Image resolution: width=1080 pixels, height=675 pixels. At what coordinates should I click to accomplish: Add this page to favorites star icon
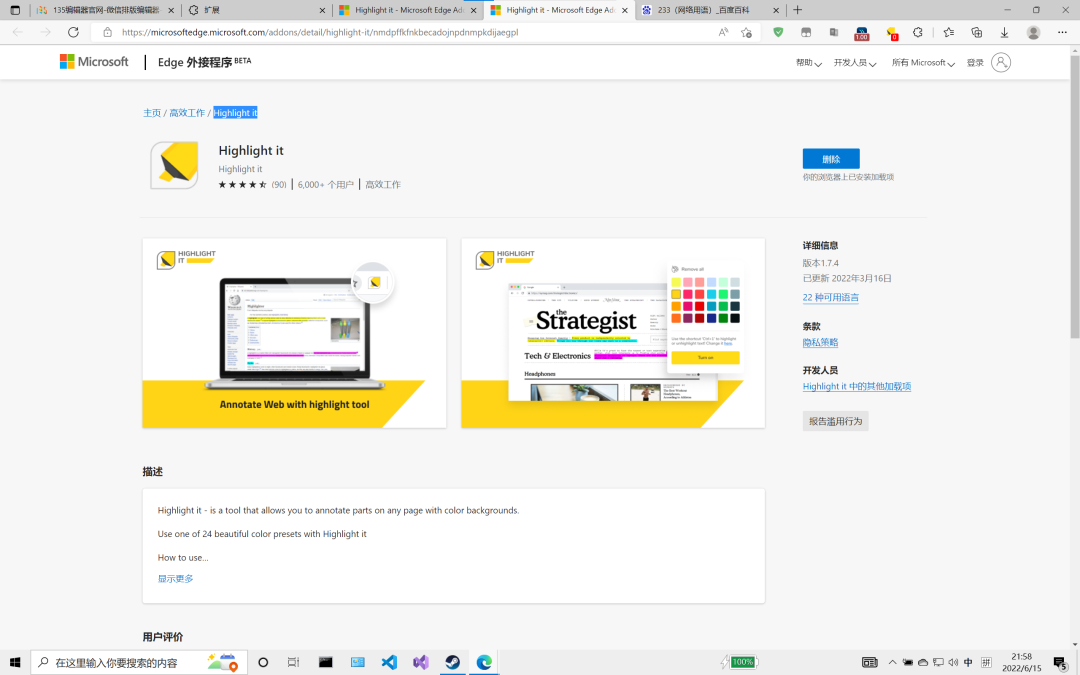pos(746,32)
